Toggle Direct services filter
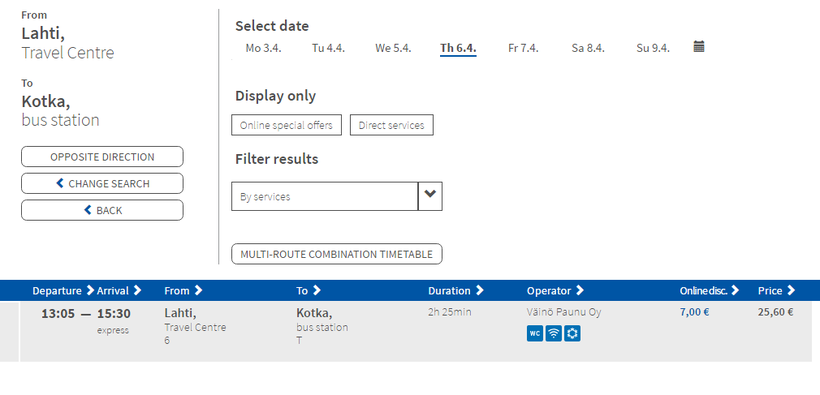This screenshot has width=820, height=395. tap(392, 125)
